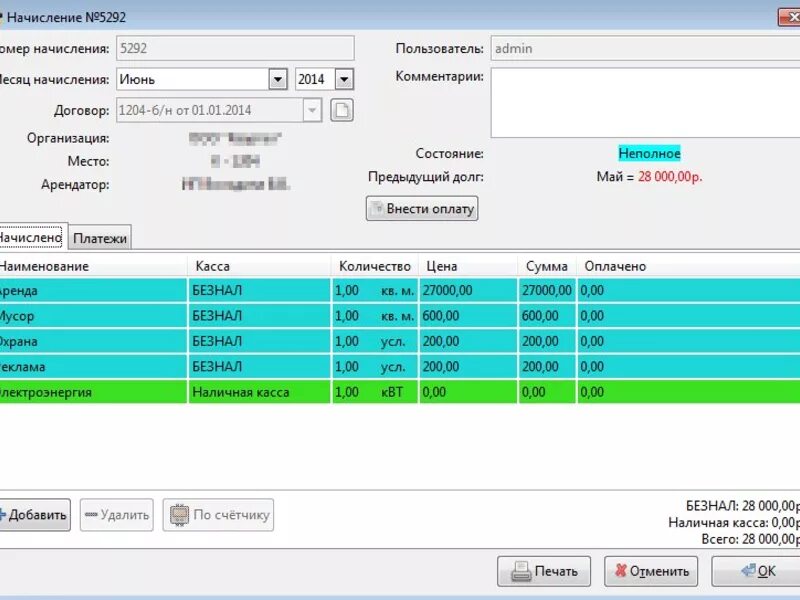This screenshot has height=600, width=800.
Task: Click the Отменить button
Action: [x=651, y=571]
